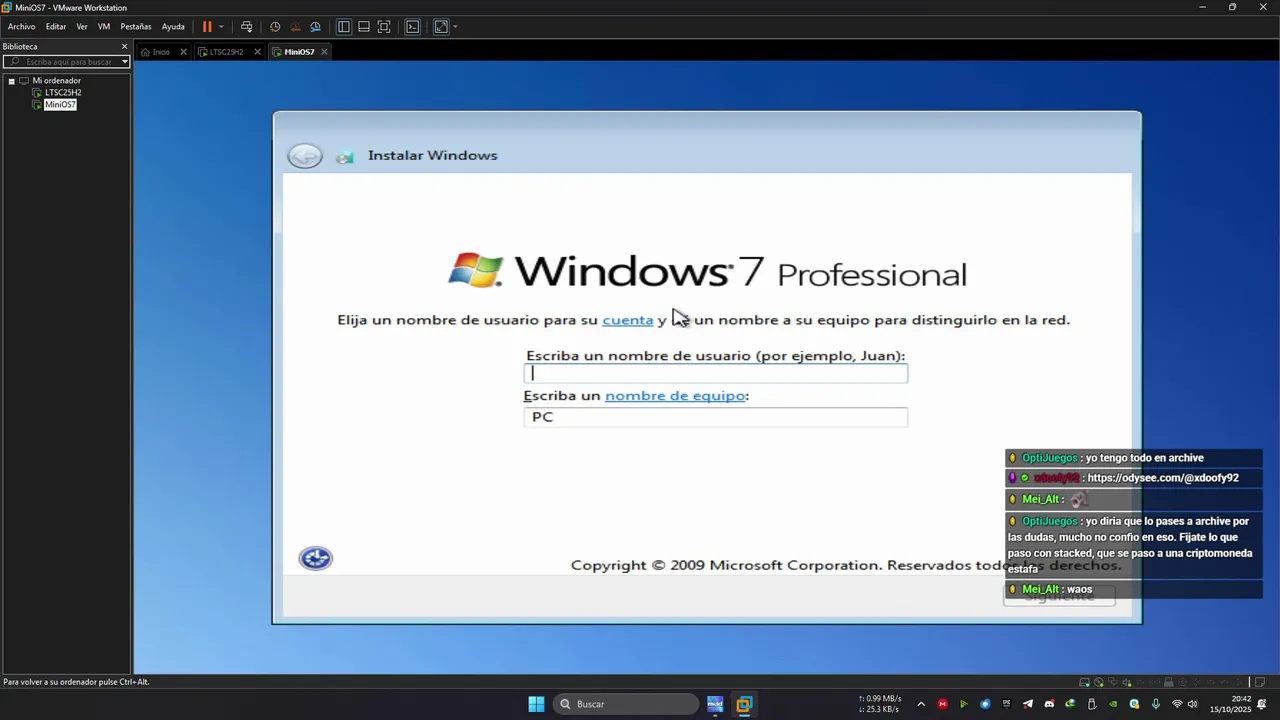Revert to snapshot toolbar icon
This screenshot has width=1280, height=720.
pos(295,27)
